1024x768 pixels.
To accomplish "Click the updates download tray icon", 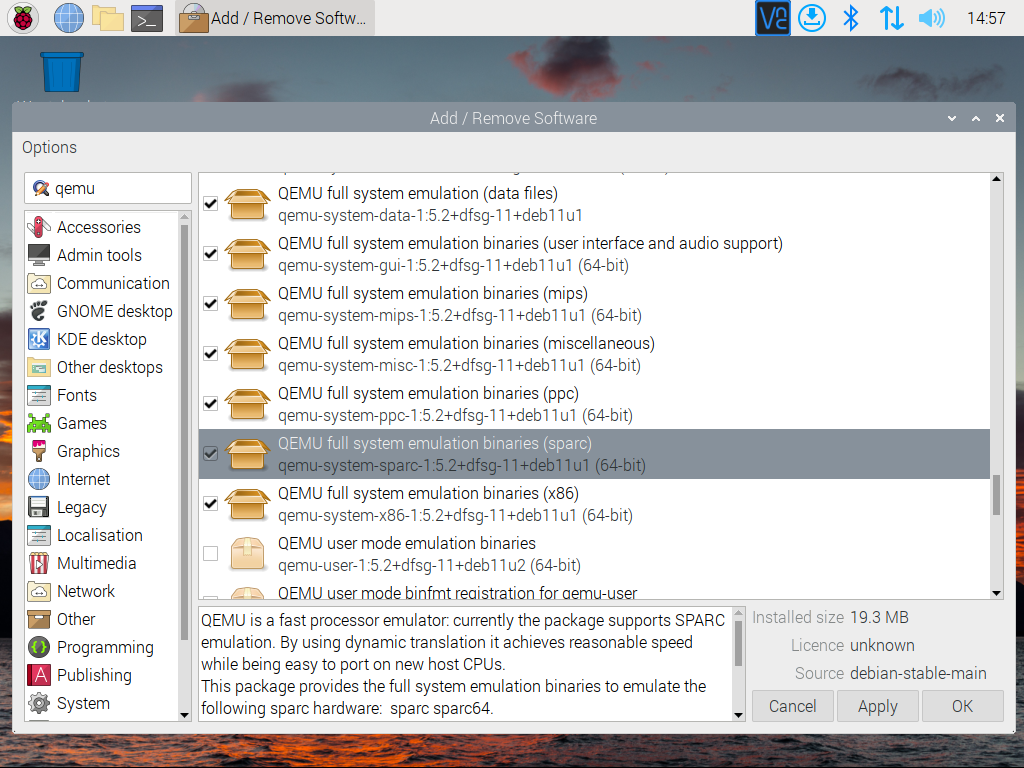I will [x=812, y=18].
